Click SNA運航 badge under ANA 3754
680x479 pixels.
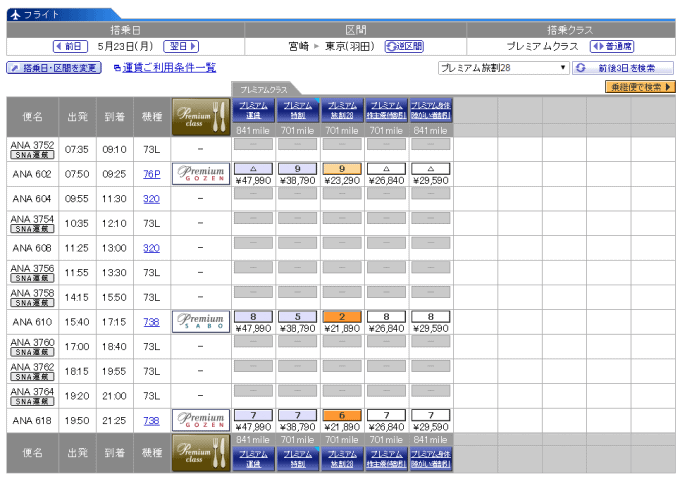[33, 229]
